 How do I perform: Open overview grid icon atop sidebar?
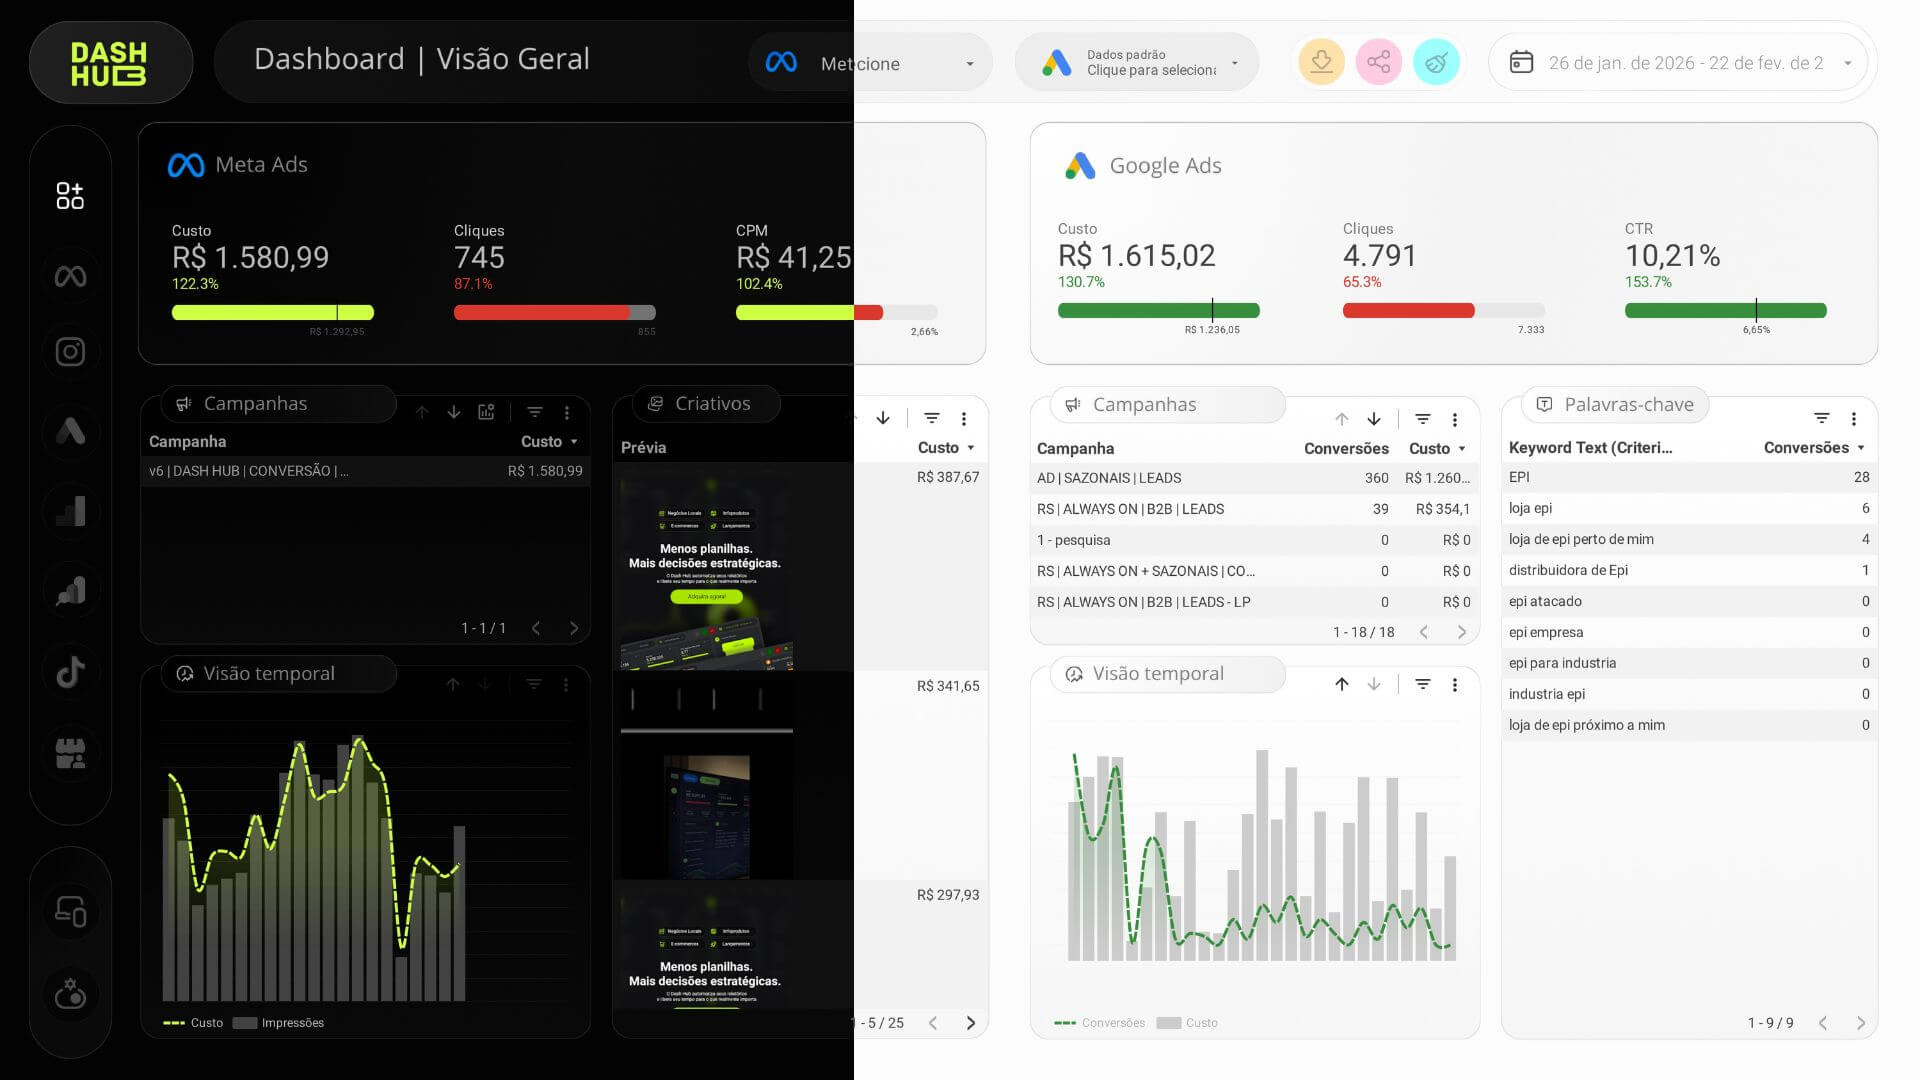click(70, 195)
